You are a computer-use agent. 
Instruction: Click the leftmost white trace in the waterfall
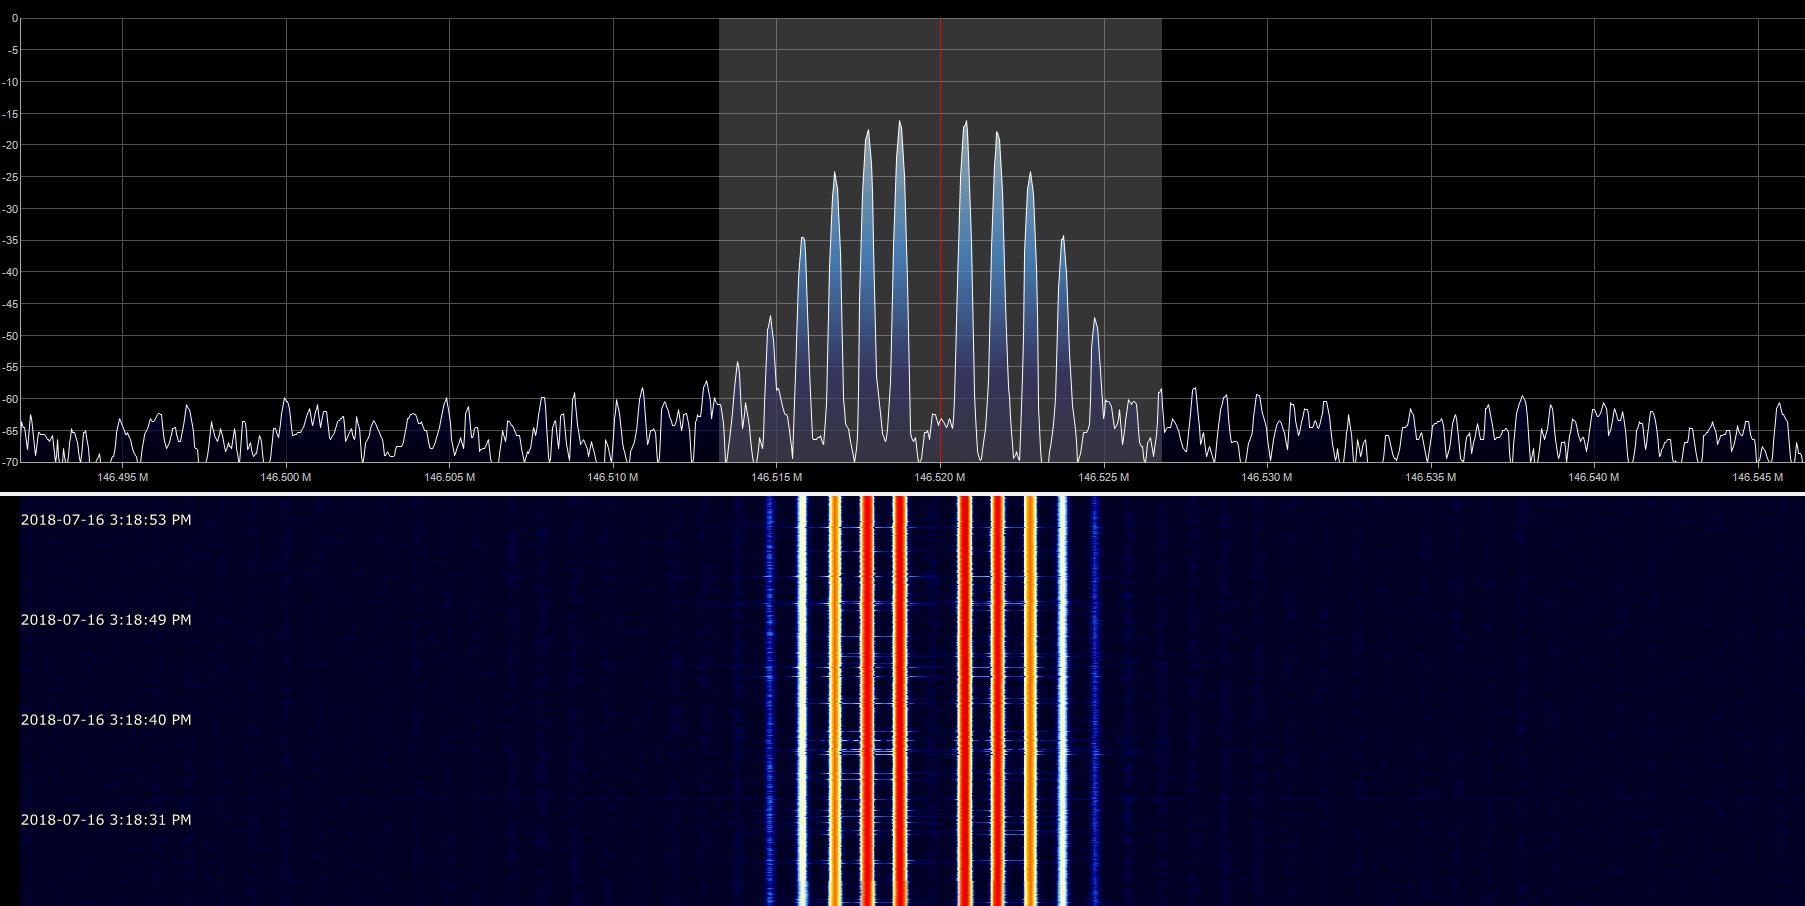(x=801, y=700)
